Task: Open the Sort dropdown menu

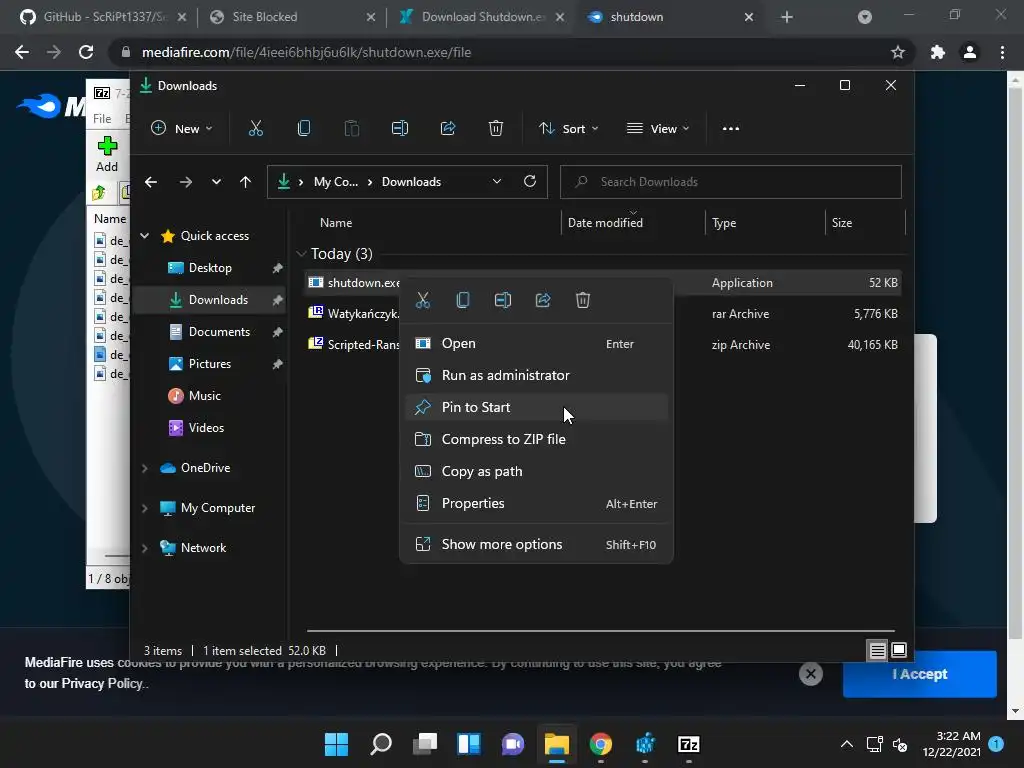Action: tap(568, 129)
